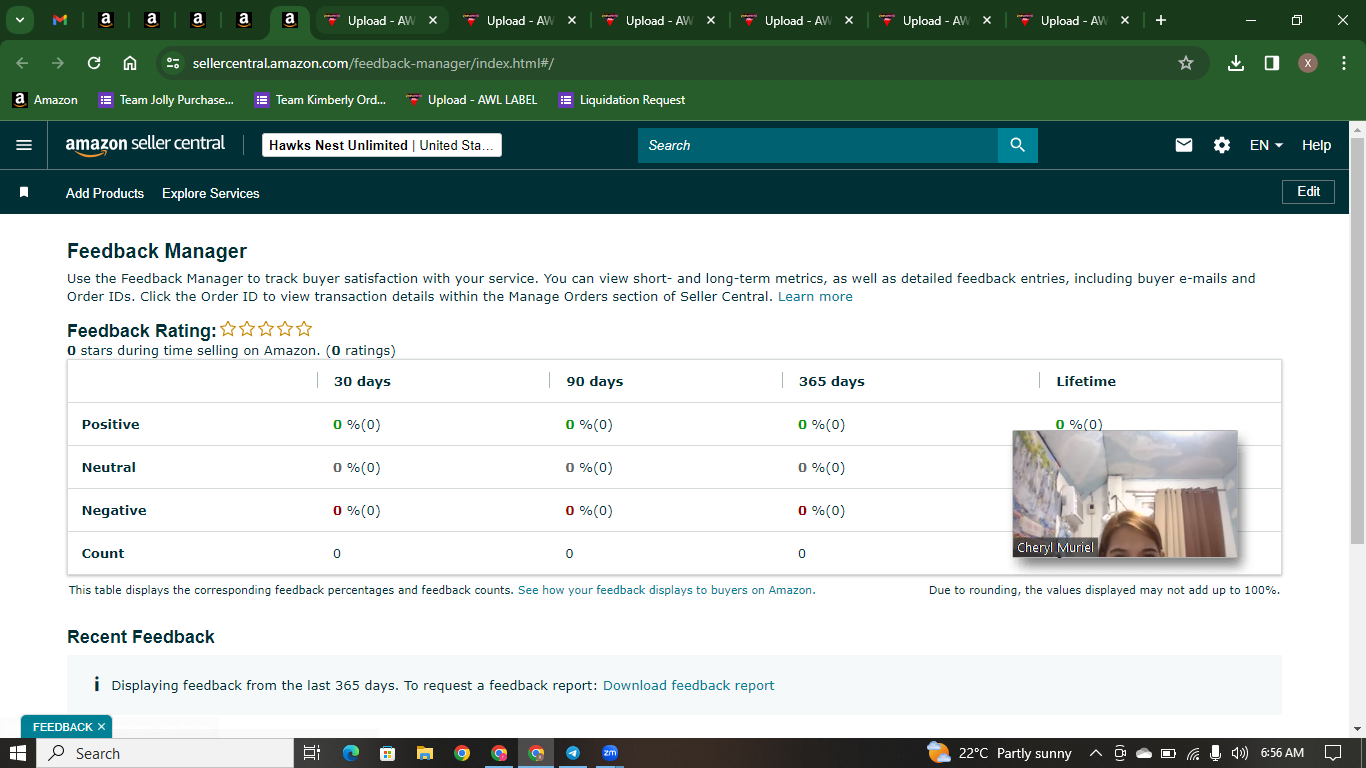Viewport: 1366px width, 768px height.
Task: Open the FEEDBACK tab at bottom left
Action: [62, 727]
